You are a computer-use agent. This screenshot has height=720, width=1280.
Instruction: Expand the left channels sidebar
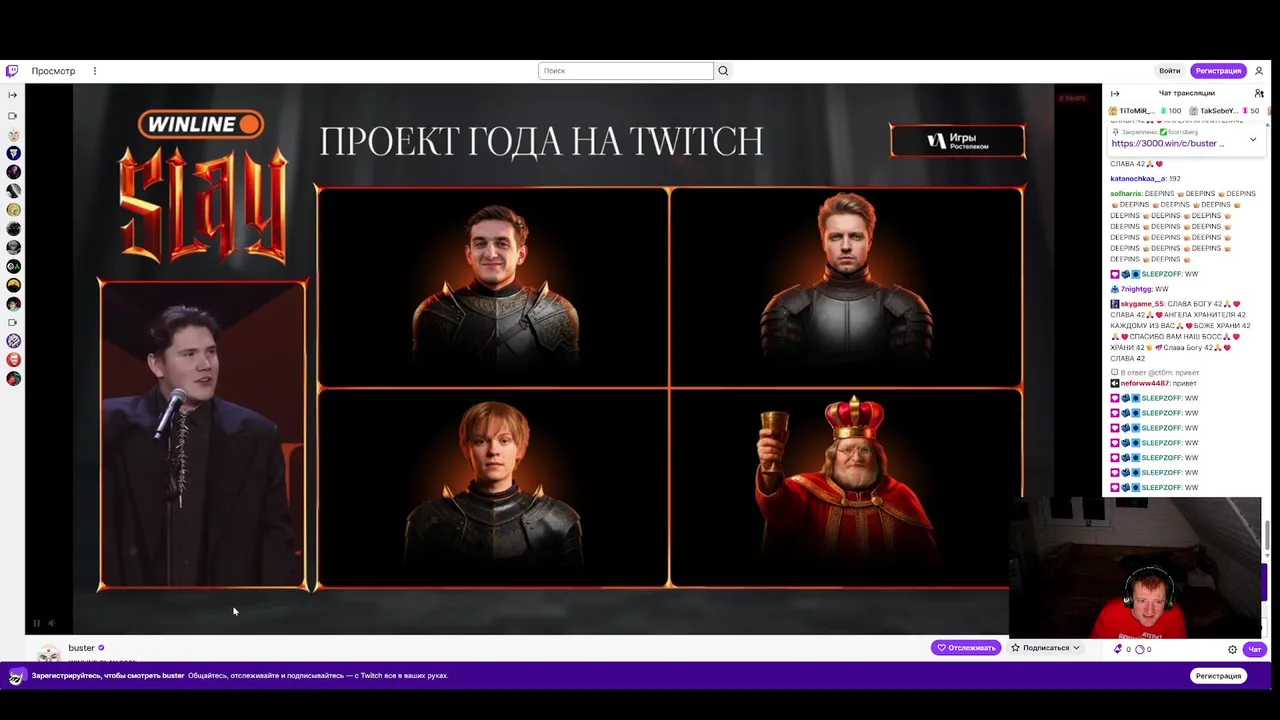tap(13, 95)
